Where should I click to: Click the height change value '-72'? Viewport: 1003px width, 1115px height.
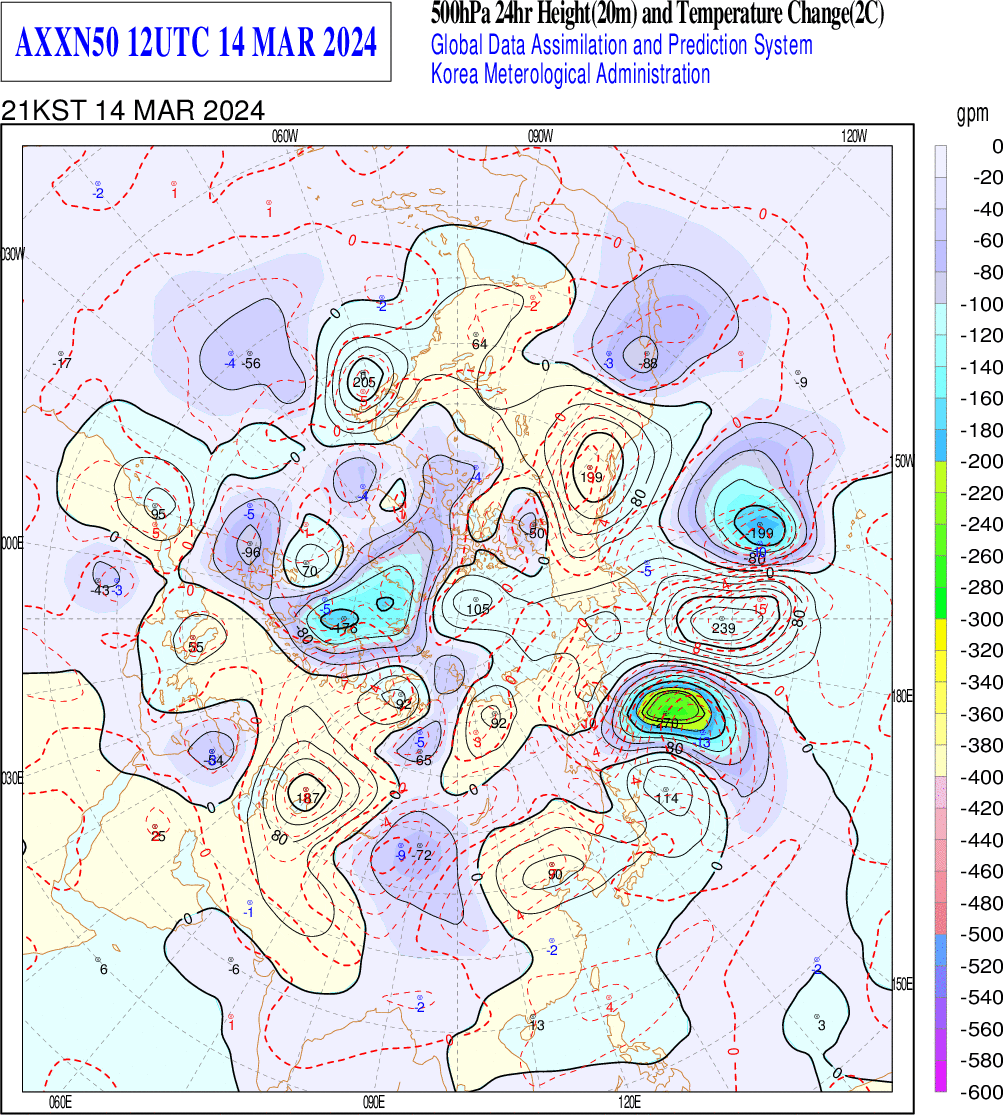point(423,855)
